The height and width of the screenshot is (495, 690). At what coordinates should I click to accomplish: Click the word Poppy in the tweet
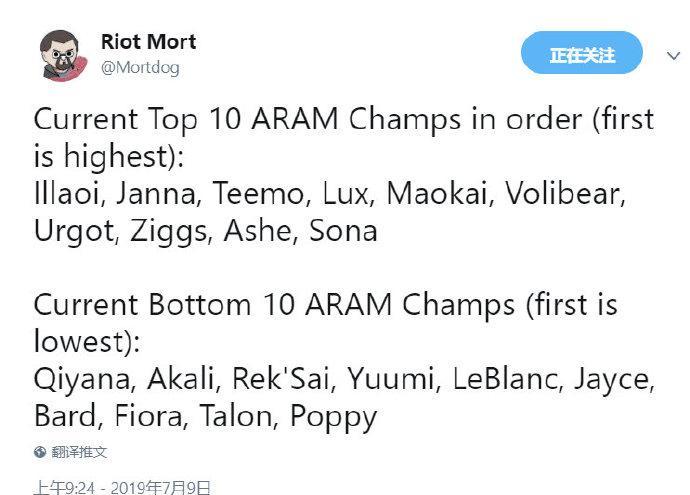tap(333, 417)
